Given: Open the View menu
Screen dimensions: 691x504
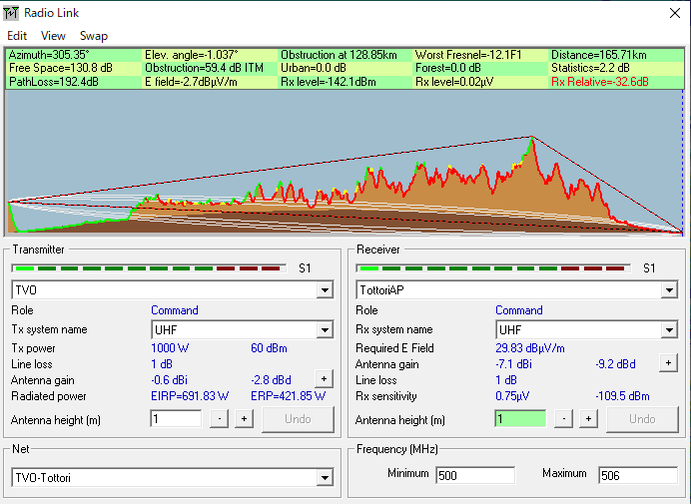Looking at the screenshot, I should 53,36.
